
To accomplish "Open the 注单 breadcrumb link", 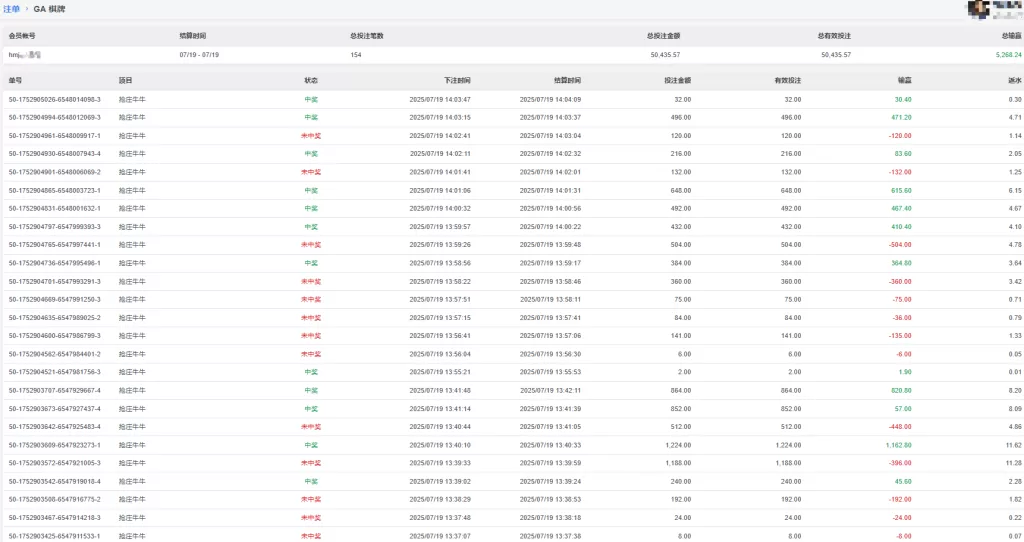I will pos(12,9).
